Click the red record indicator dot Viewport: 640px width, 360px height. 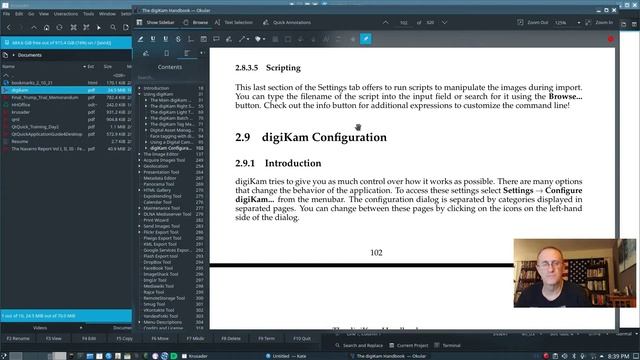pos(611,39)
